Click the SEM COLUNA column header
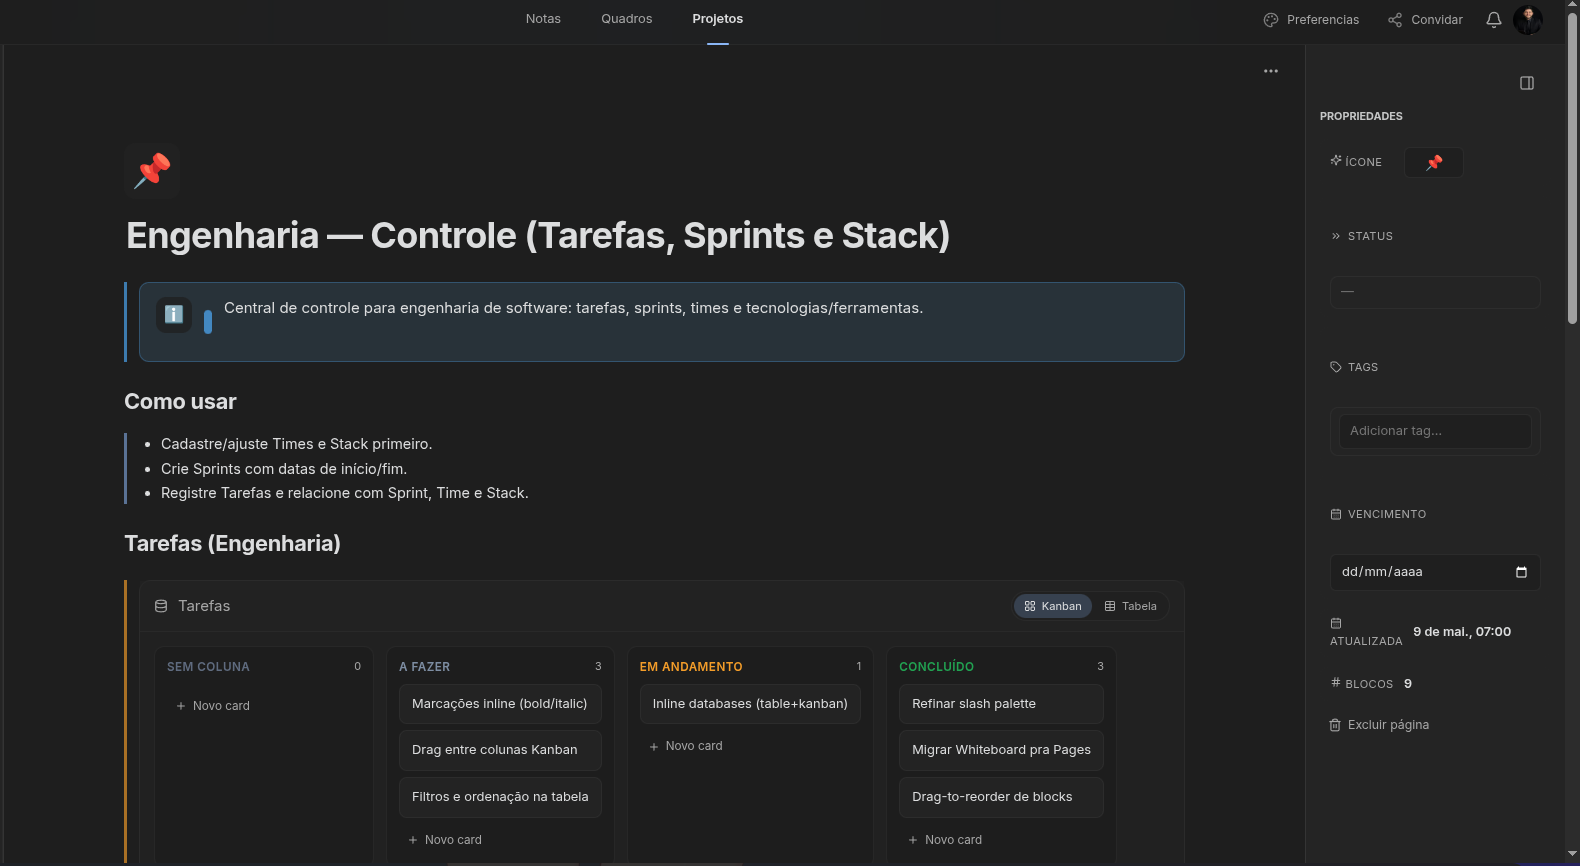1580x866 pixels. coord(208,667)
